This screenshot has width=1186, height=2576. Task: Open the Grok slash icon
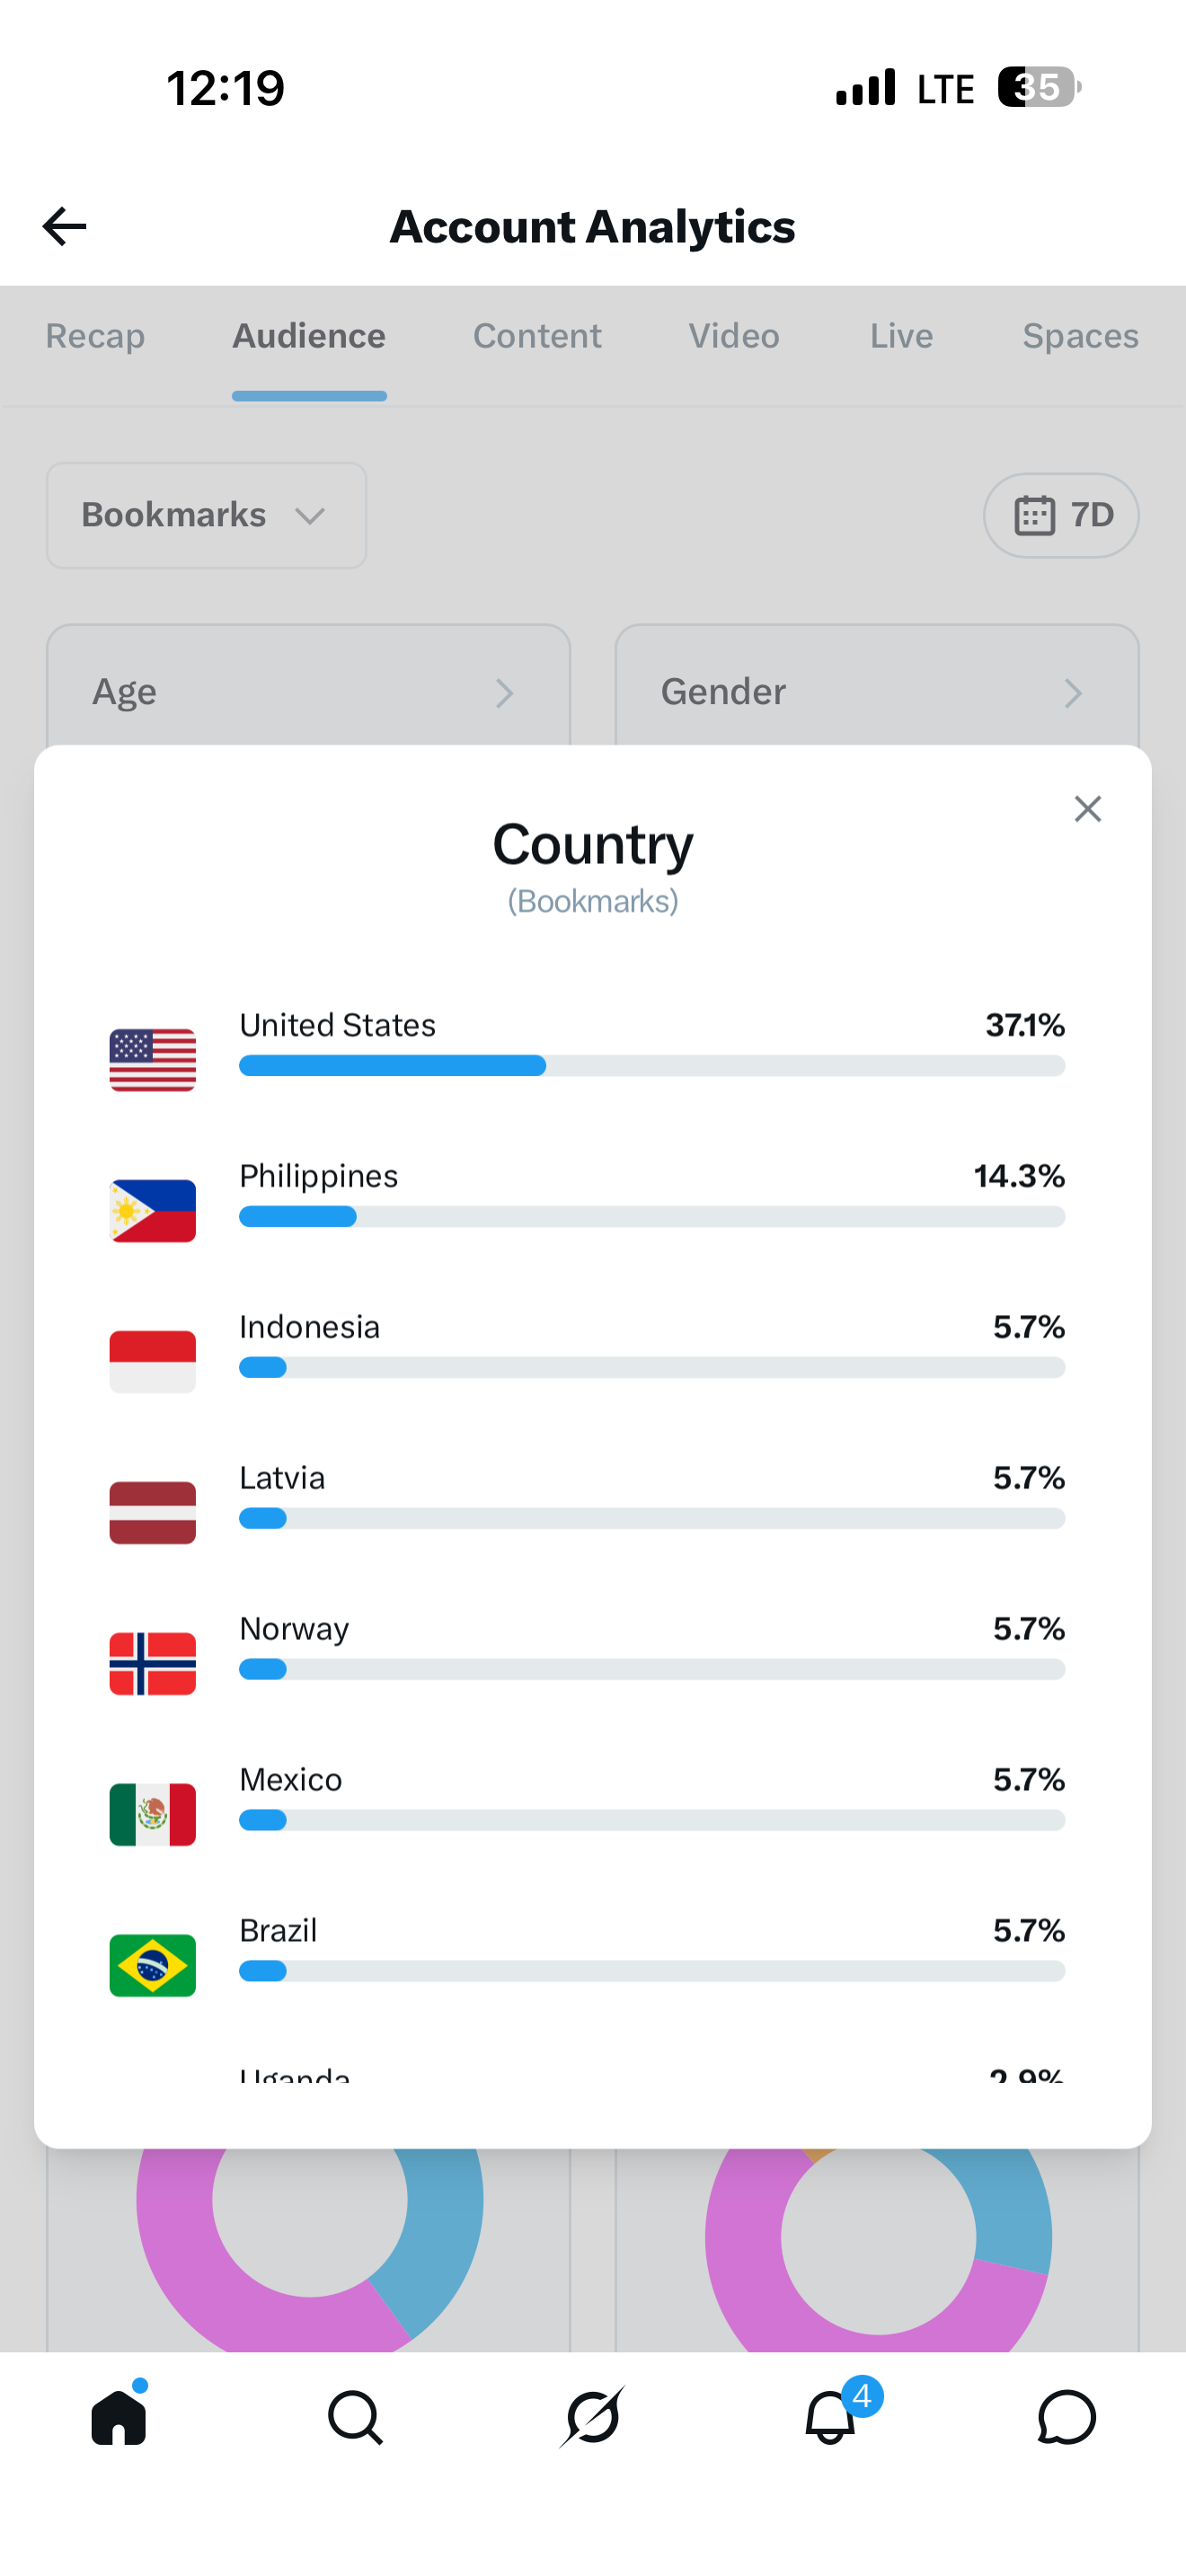pos(593,2416)
